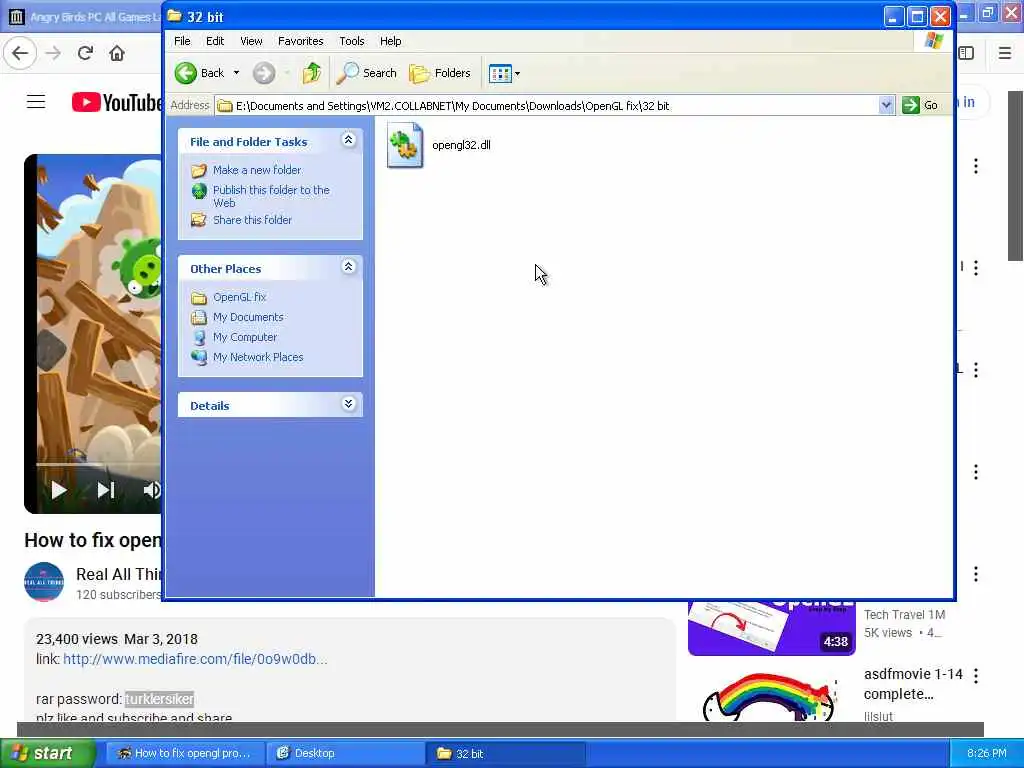Click Share this folder
The width and height of the screenshot is (1024, 768).
click(x=252, y=220)
